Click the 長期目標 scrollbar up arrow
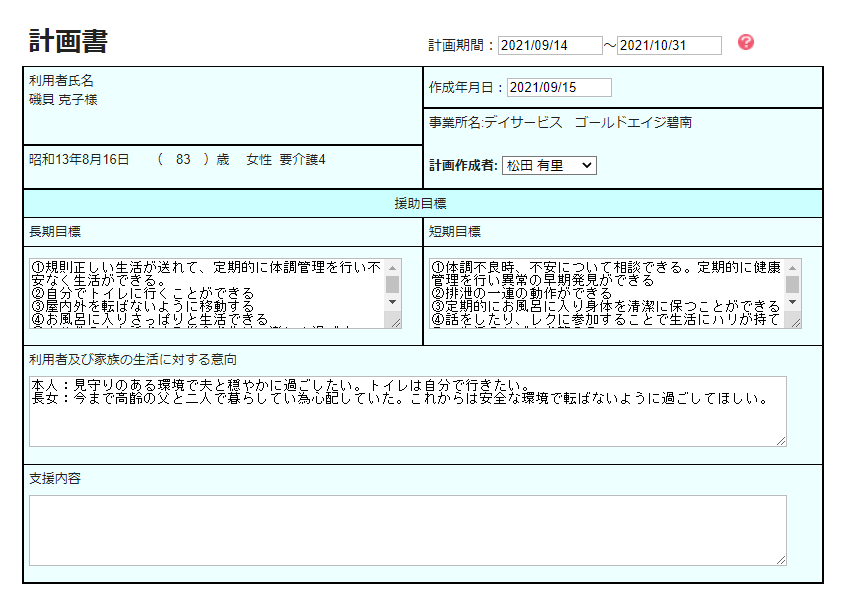Image resolution: width=851 pixels, height=599 pixels. tap(393, 267)
